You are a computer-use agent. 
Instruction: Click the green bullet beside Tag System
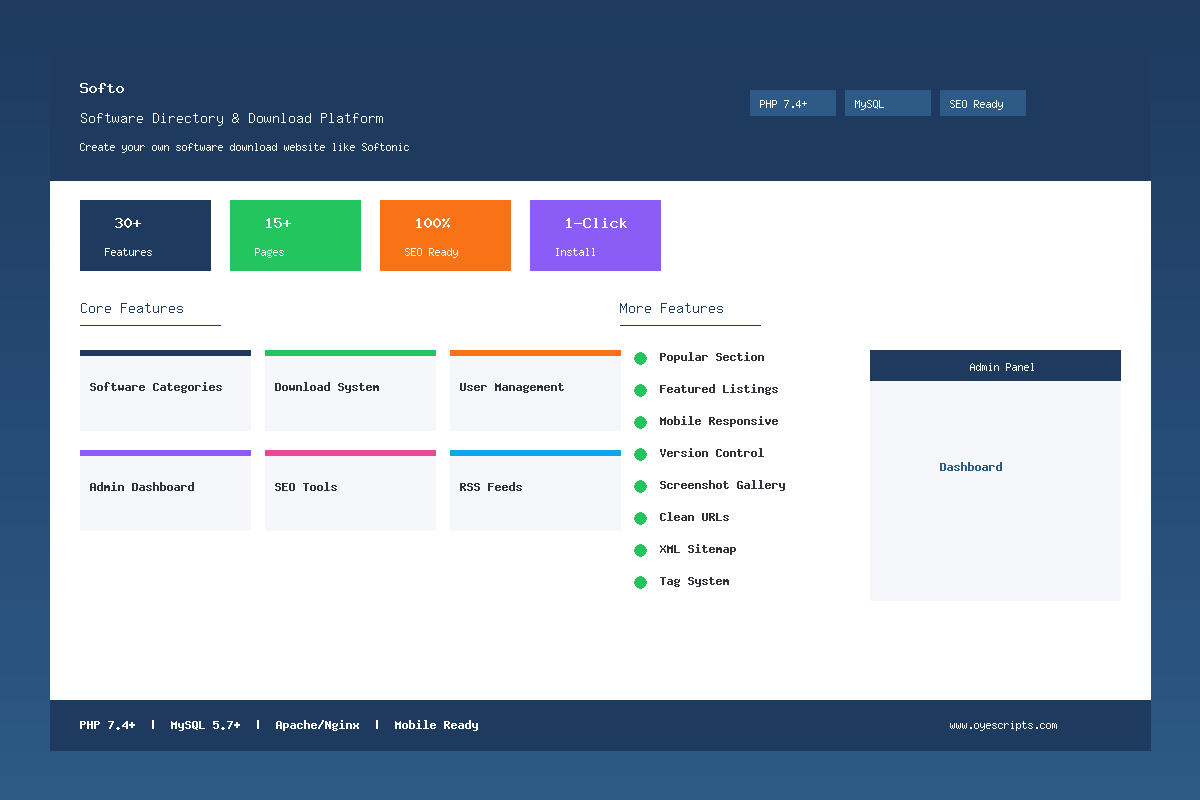click(640, 582)
